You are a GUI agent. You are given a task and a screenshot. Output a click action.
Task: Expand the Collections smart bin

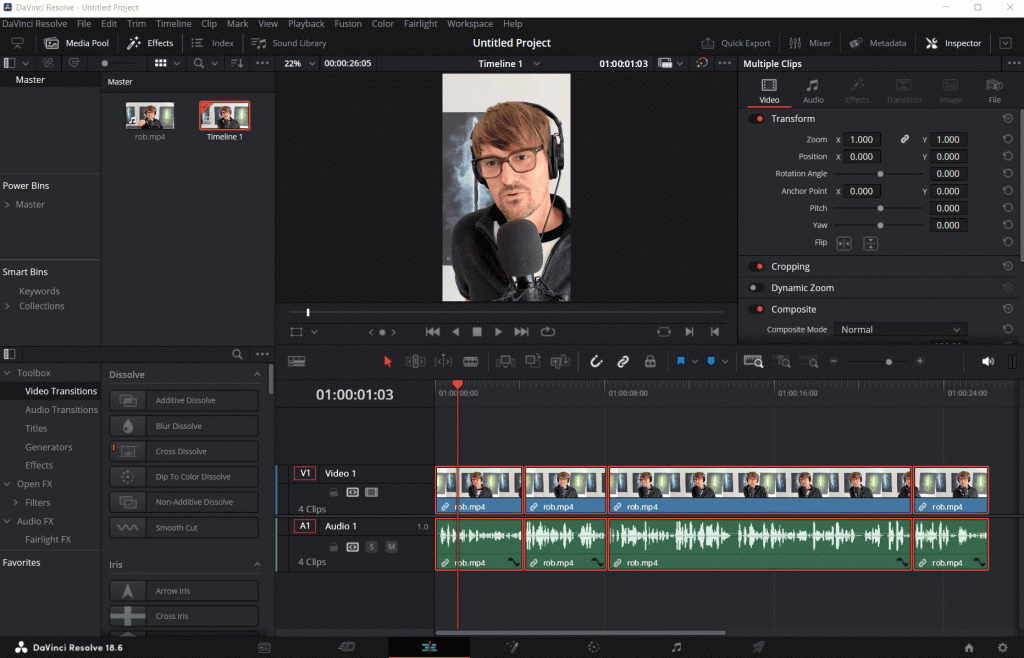(x=7, y=306)
